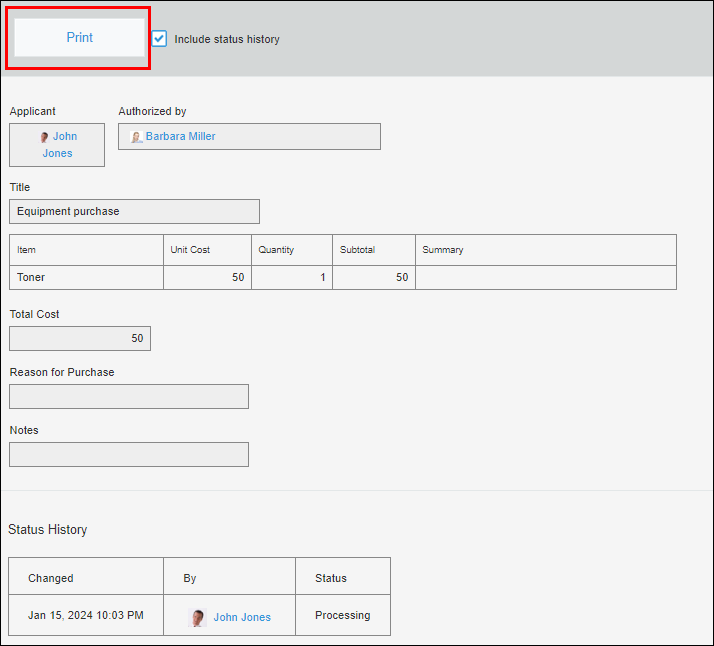
Task: Click John Jones avatar in Status History
Action: (x=198, y=617)
